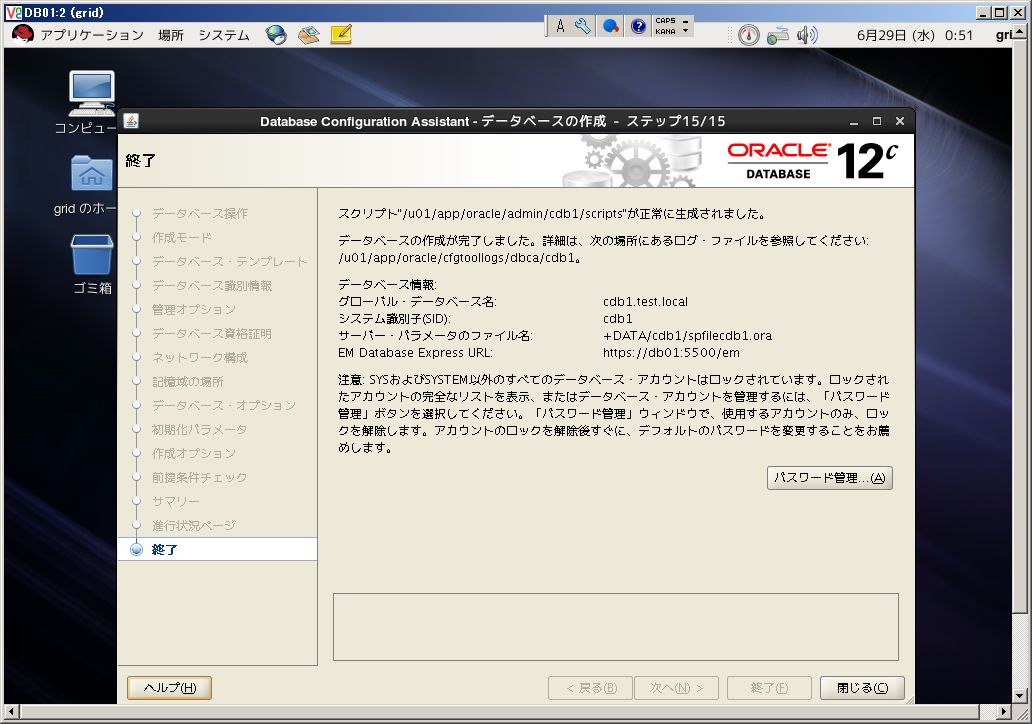Open the clock showing 6月29日 0:51
This screenshot has width=1032, height=724.
914,36
